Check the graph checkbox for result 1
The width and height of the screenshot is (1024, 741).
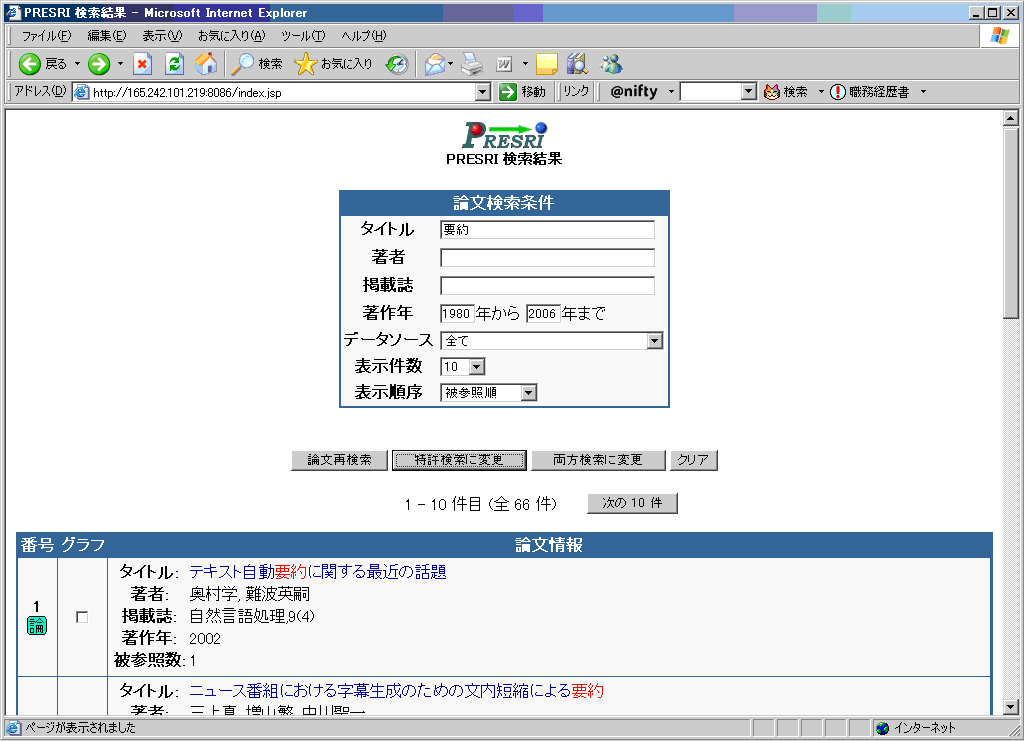tap(82, 617)
